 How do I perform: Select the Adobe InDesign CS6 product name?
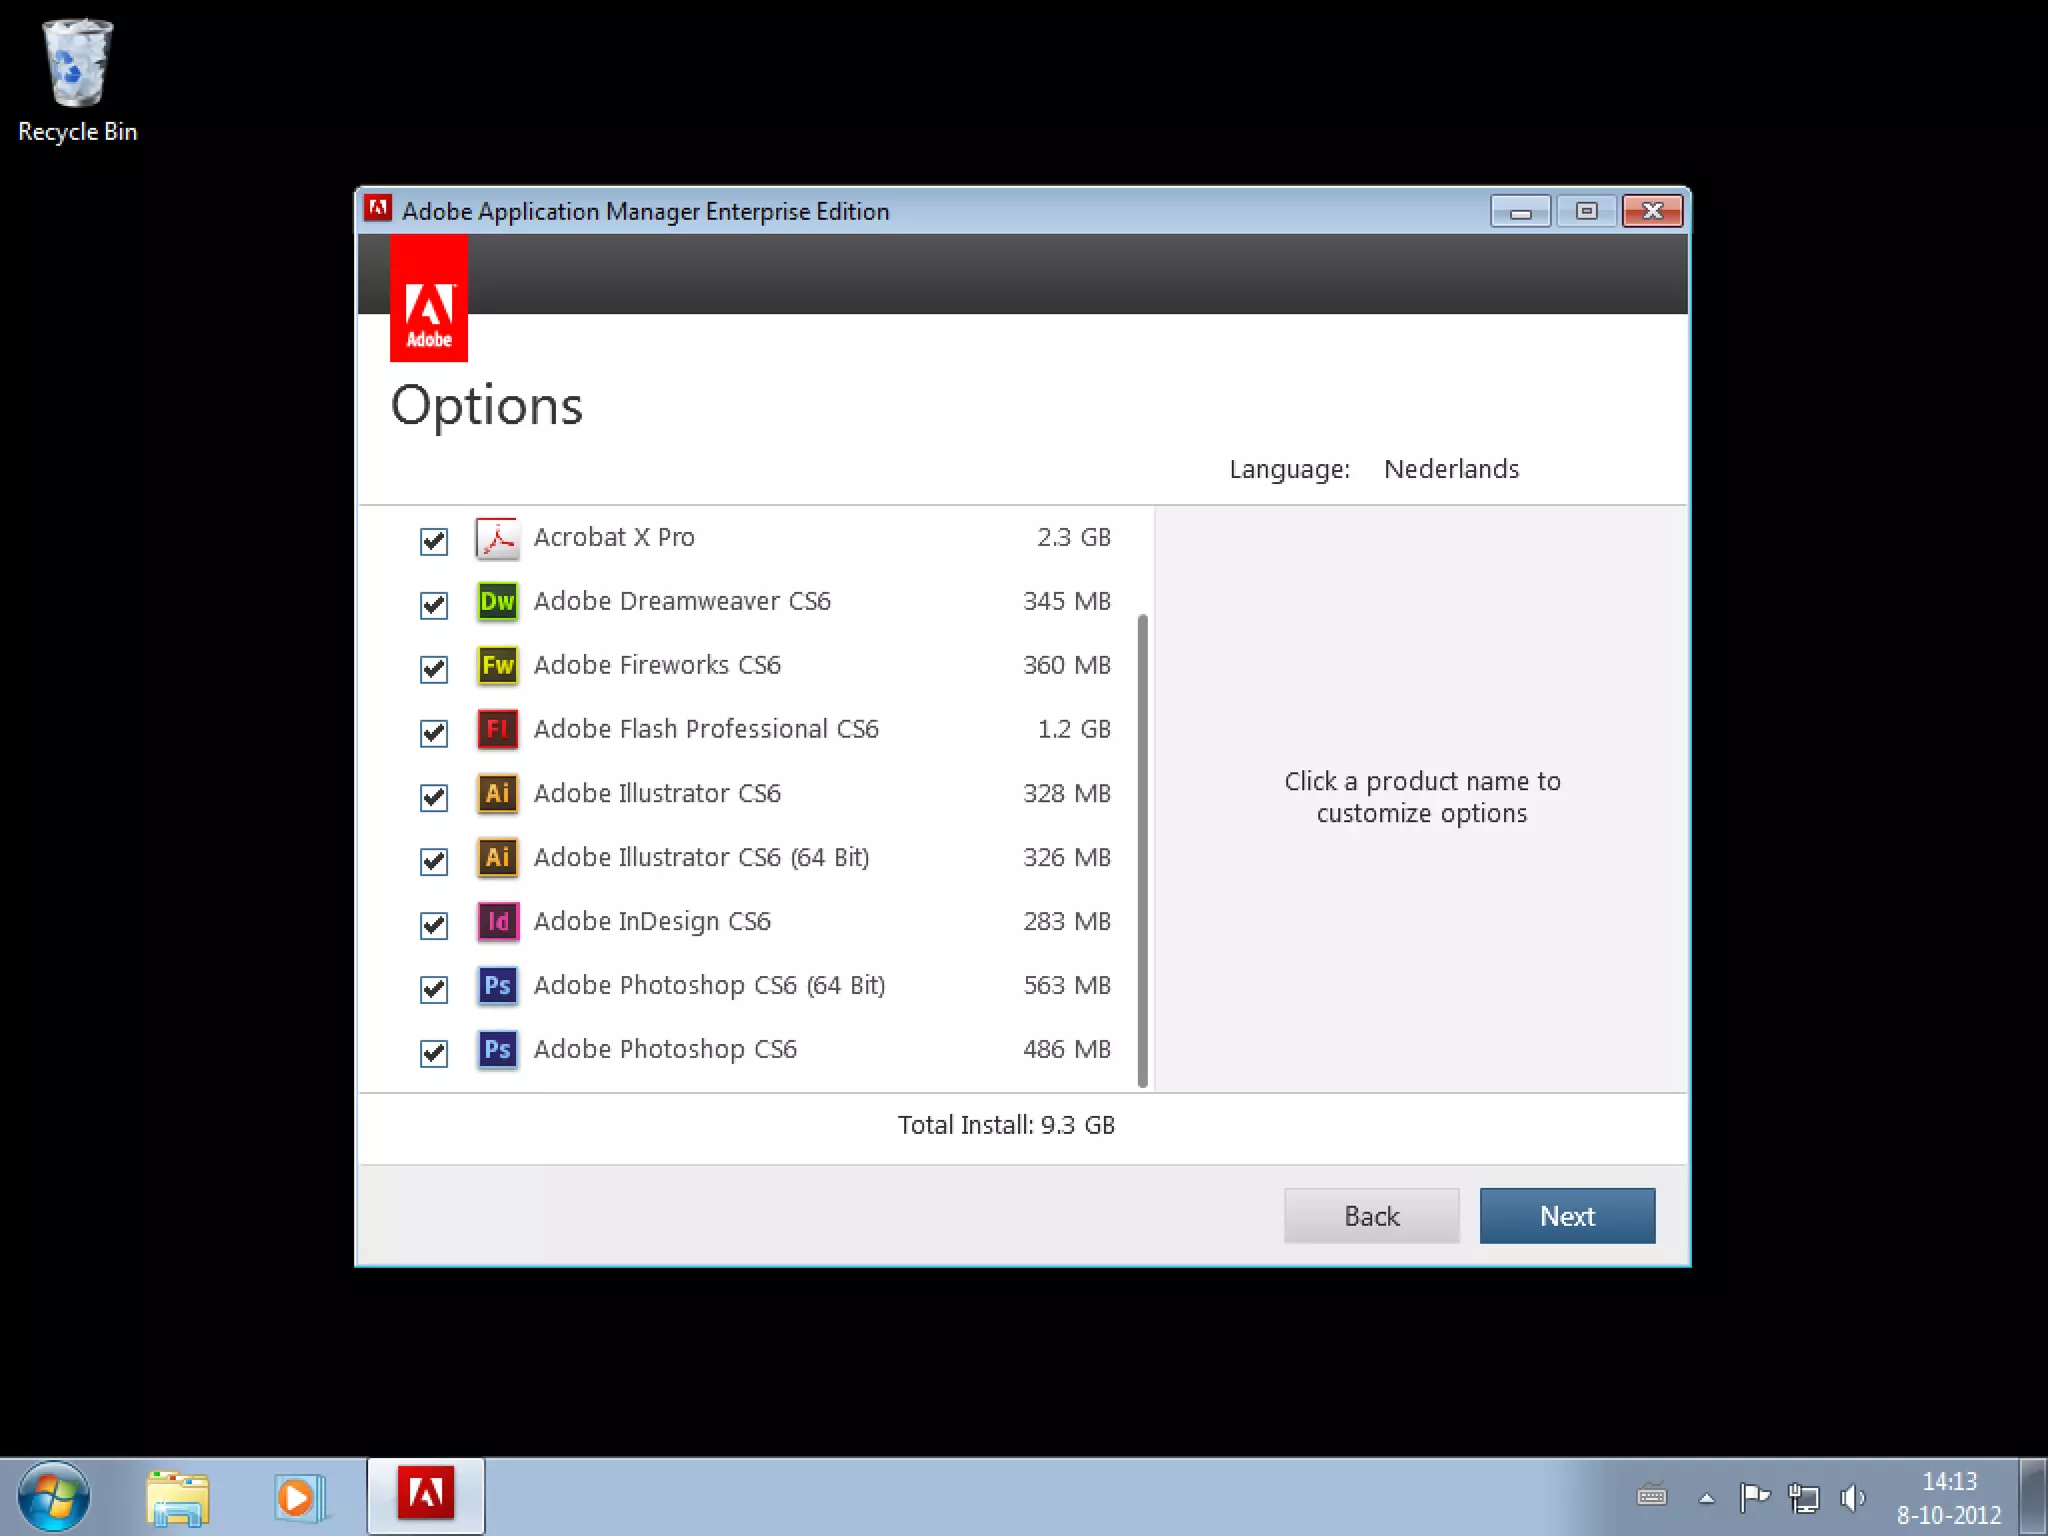pos(652,921)
